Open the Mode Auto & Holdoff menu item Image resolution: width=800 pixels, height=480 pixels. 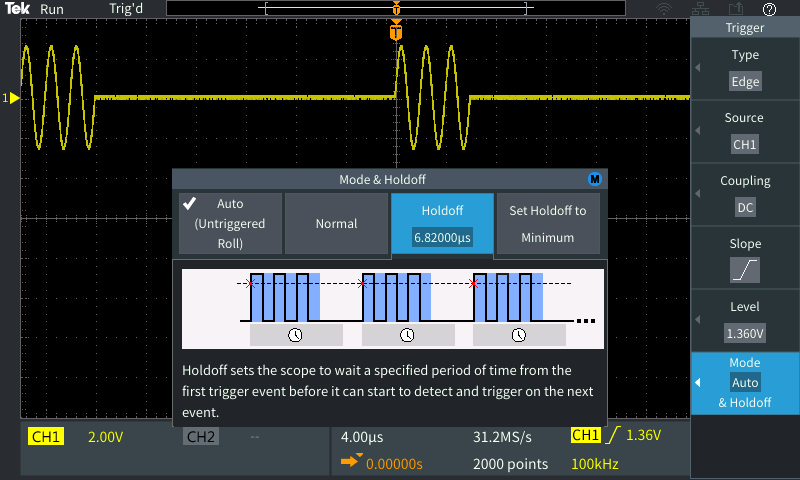click(x=745, y=383)
